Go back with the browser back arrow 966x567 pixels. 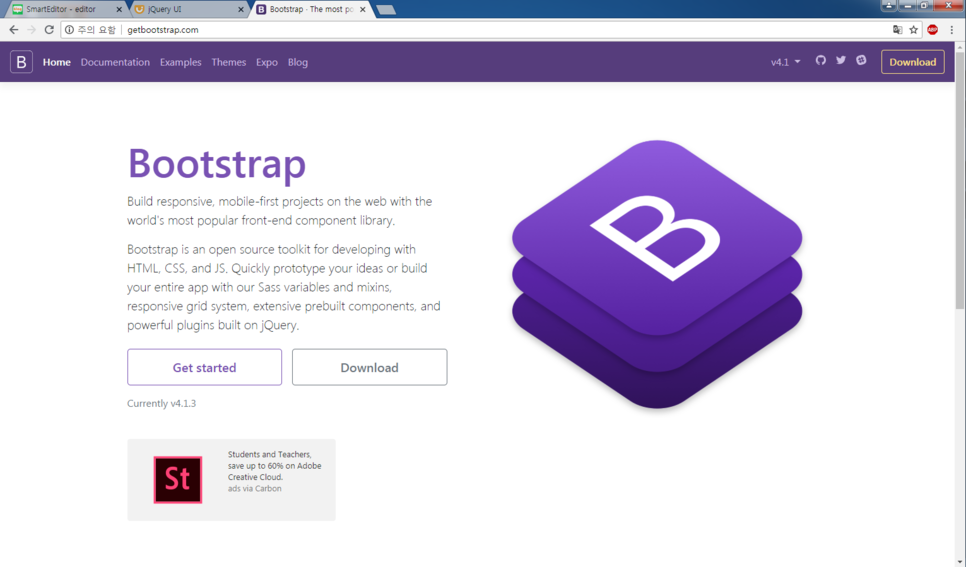coord(14,30)
